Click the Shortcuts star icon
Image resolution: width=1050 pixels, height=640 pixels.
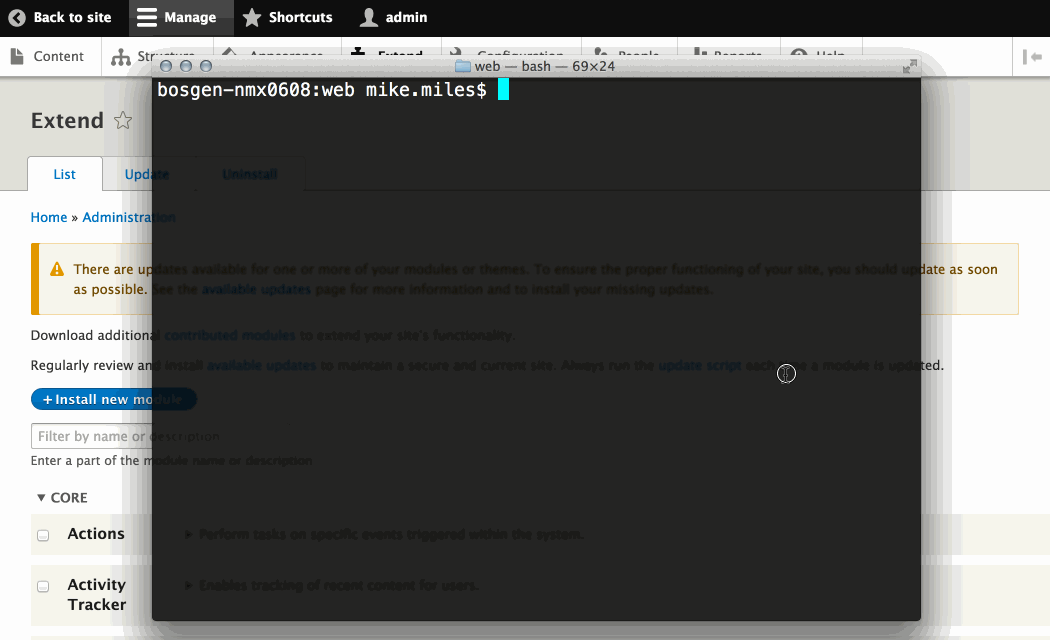click(x=252, y=17)
